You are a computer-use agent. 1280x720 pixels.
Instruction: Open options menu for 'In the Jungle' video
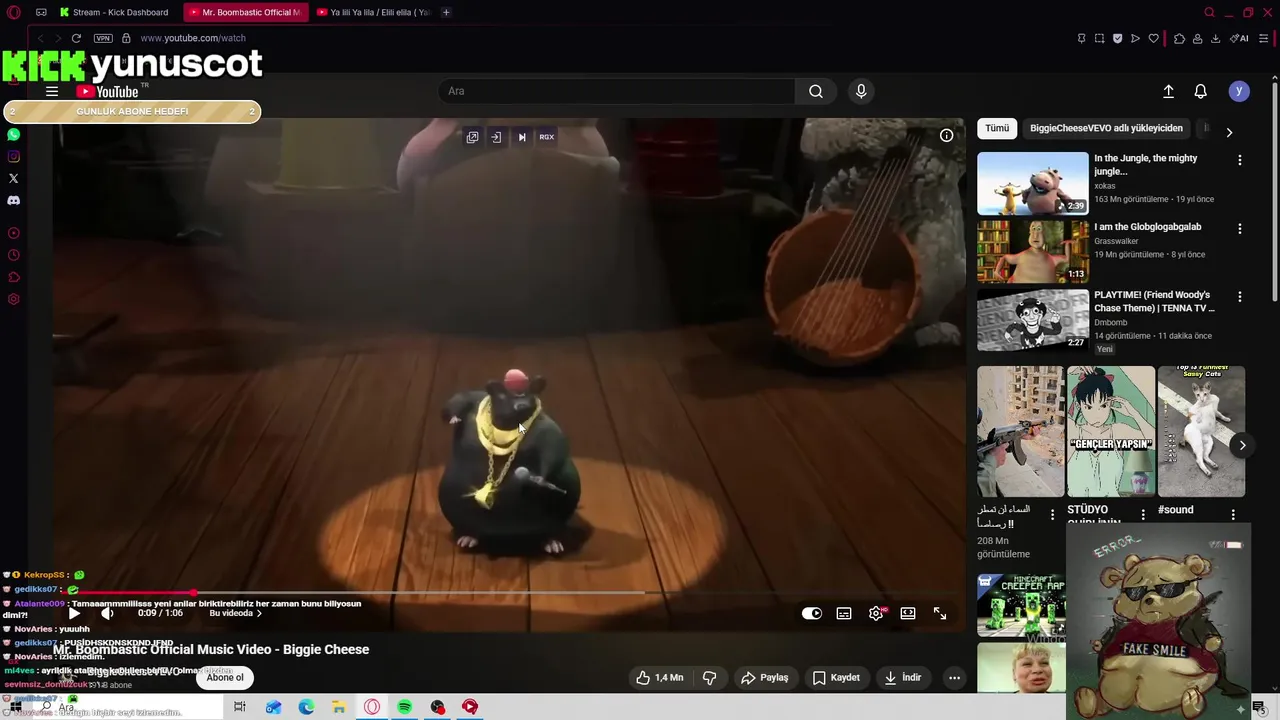[1240, 160]
